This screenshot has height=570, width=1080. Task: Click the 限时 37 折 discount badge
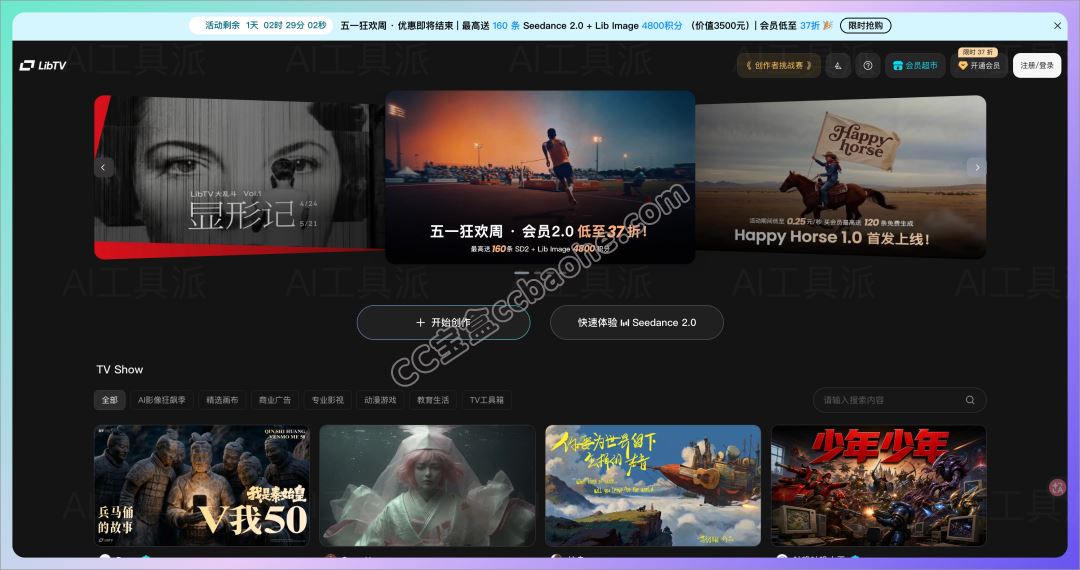[x=977, y=52]
